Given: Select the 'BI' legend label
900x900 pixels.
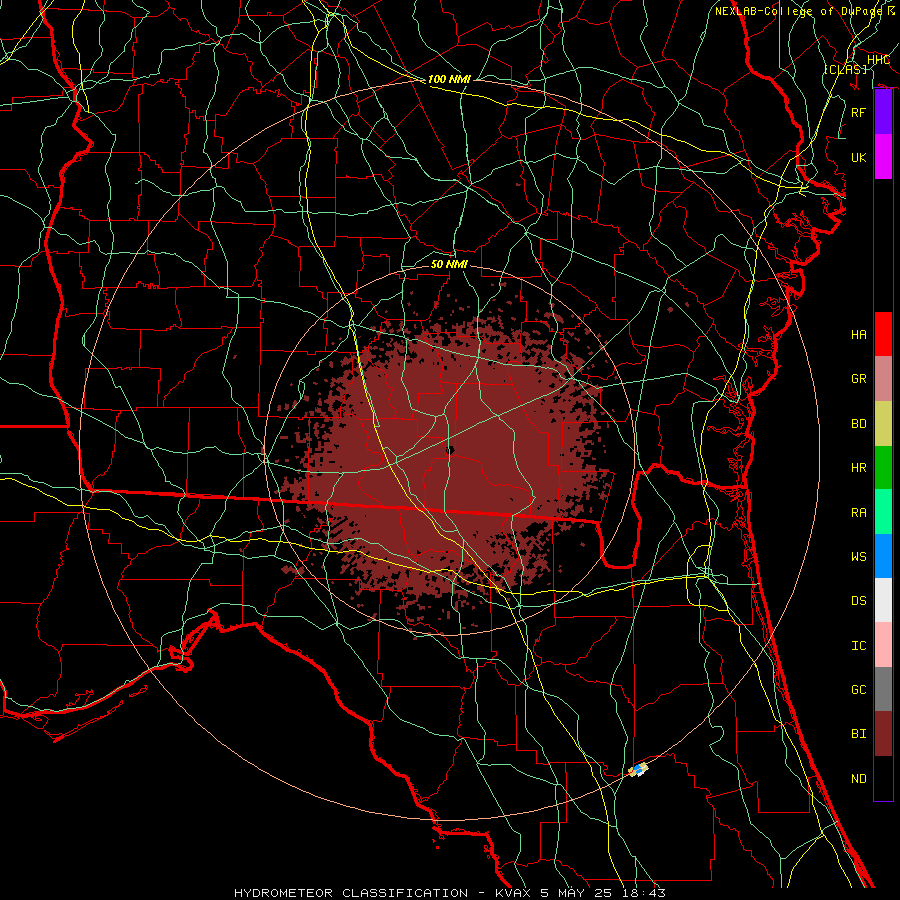Looking at the screenshot, I should (859, 734).
